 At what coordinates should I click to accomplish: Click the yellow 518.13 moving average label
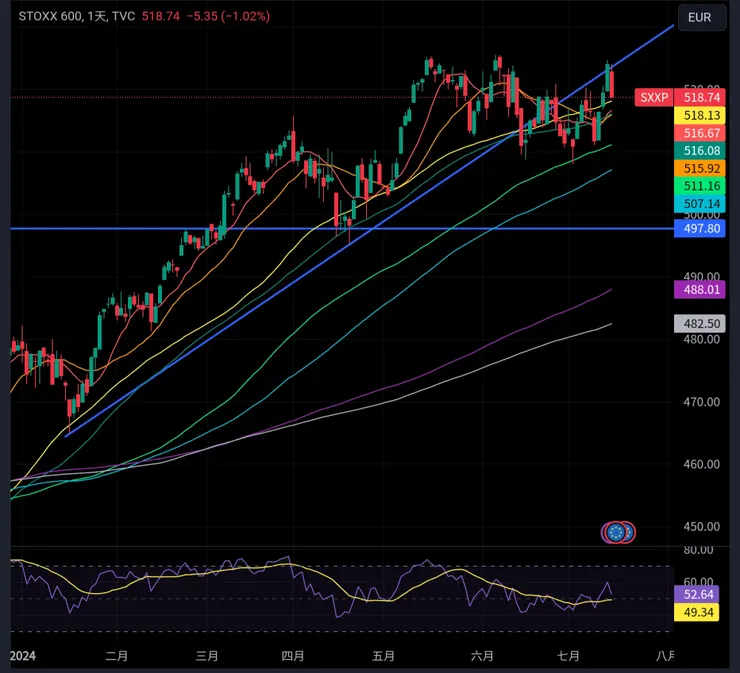pyautogui.click(x=699, y=115)
